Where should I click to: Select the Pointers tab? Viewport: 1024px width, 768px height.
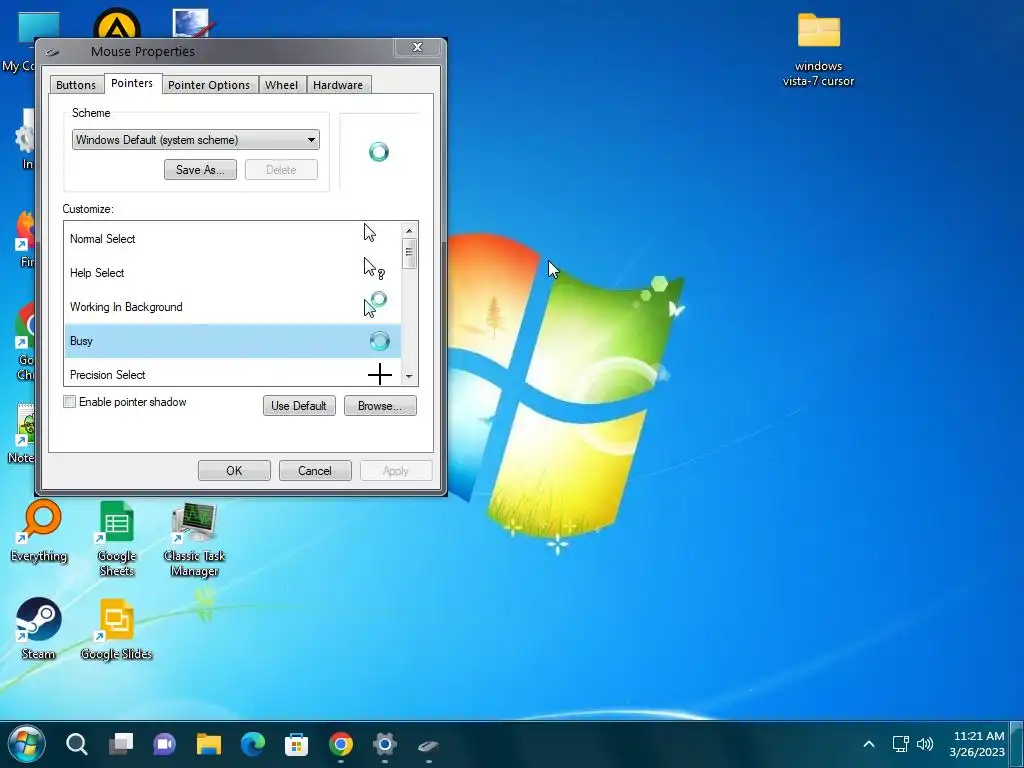click(x=132, y=84)
